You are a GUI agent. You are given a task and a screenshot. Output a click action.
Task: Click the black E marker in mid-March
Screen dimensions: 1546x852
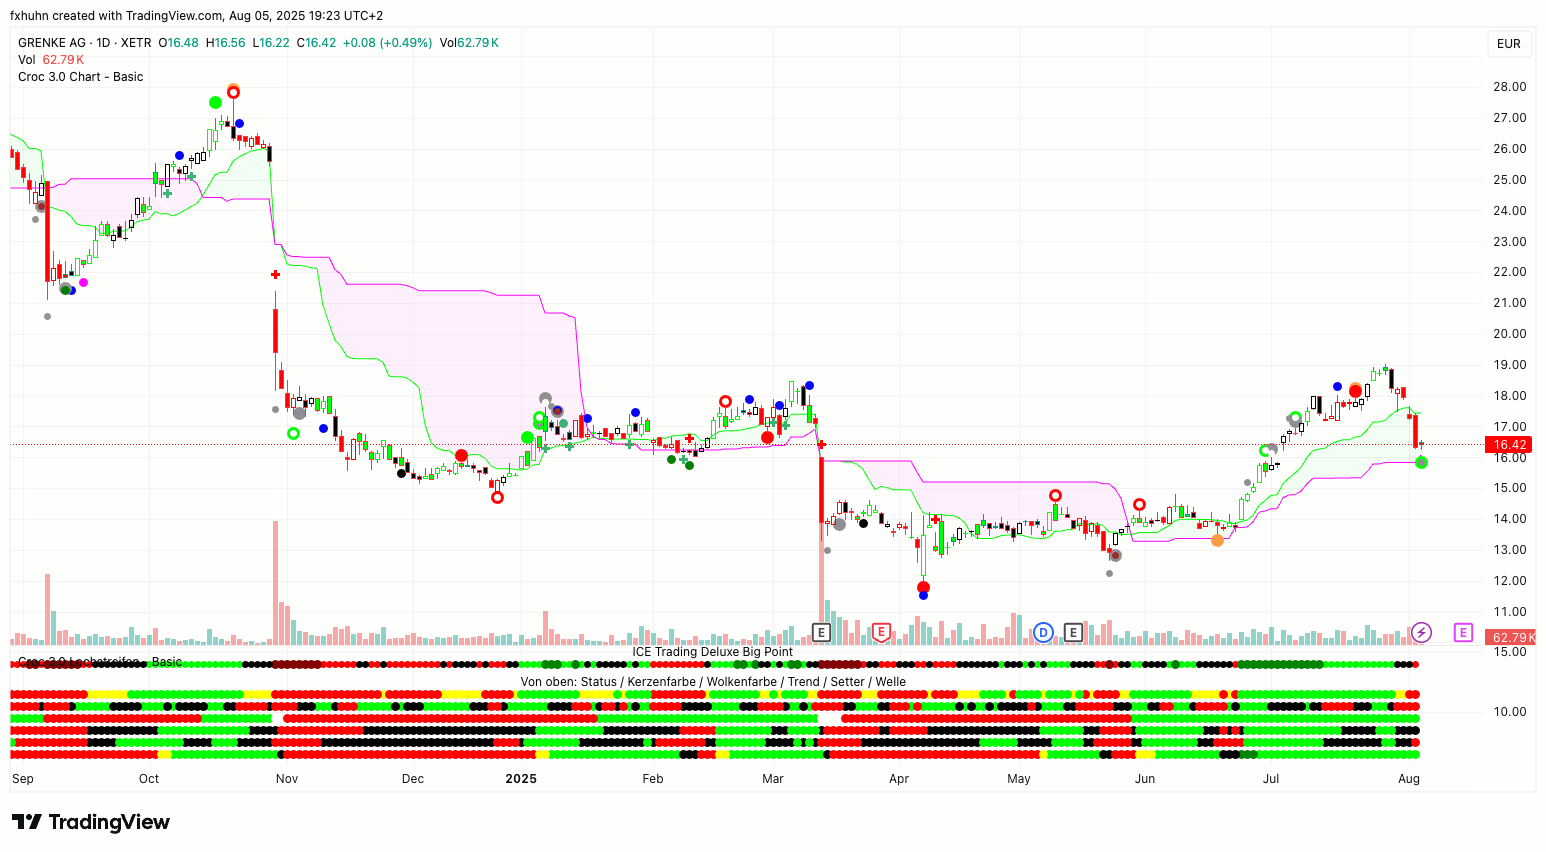[821, 632]
